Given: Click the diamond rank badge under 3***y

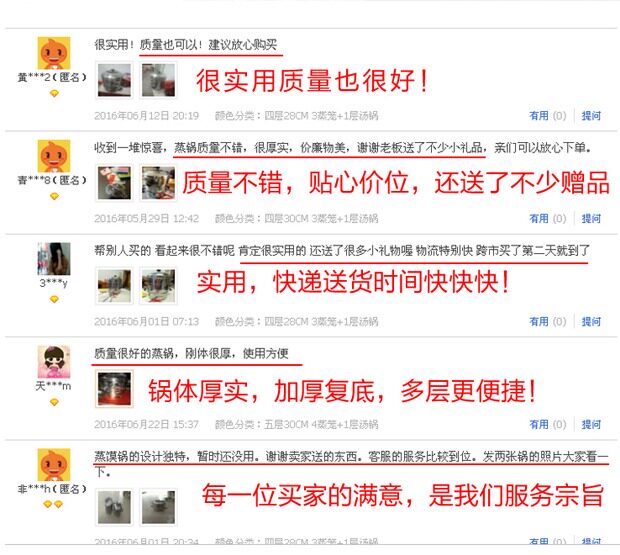Looking at the screenshot, I should tap(54, 299).
